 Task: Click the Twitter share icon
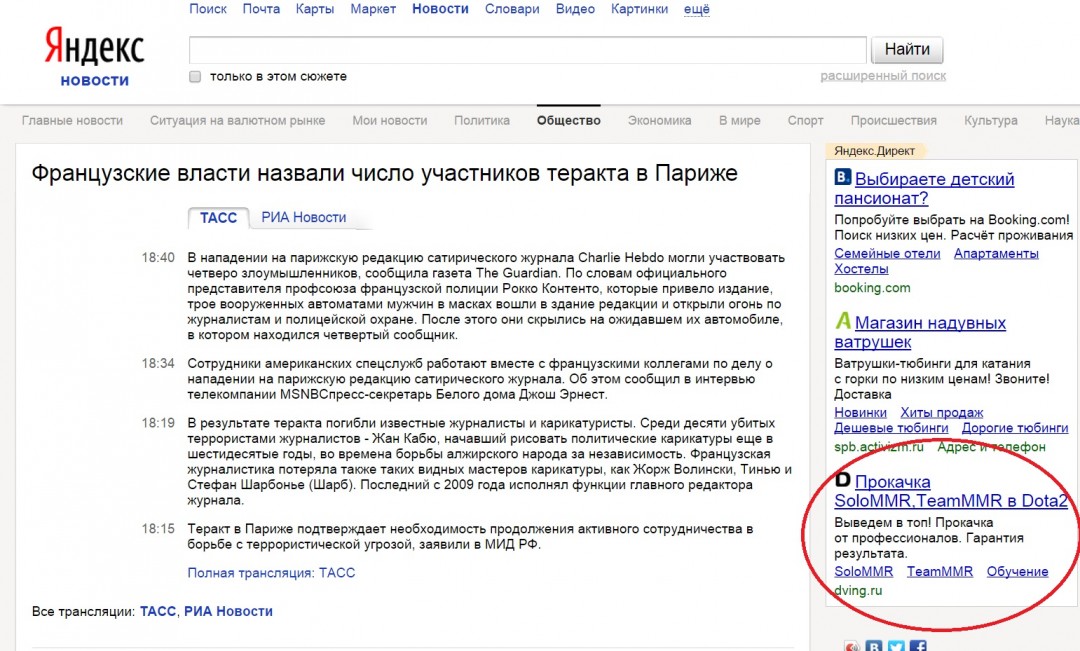[897, 646]
